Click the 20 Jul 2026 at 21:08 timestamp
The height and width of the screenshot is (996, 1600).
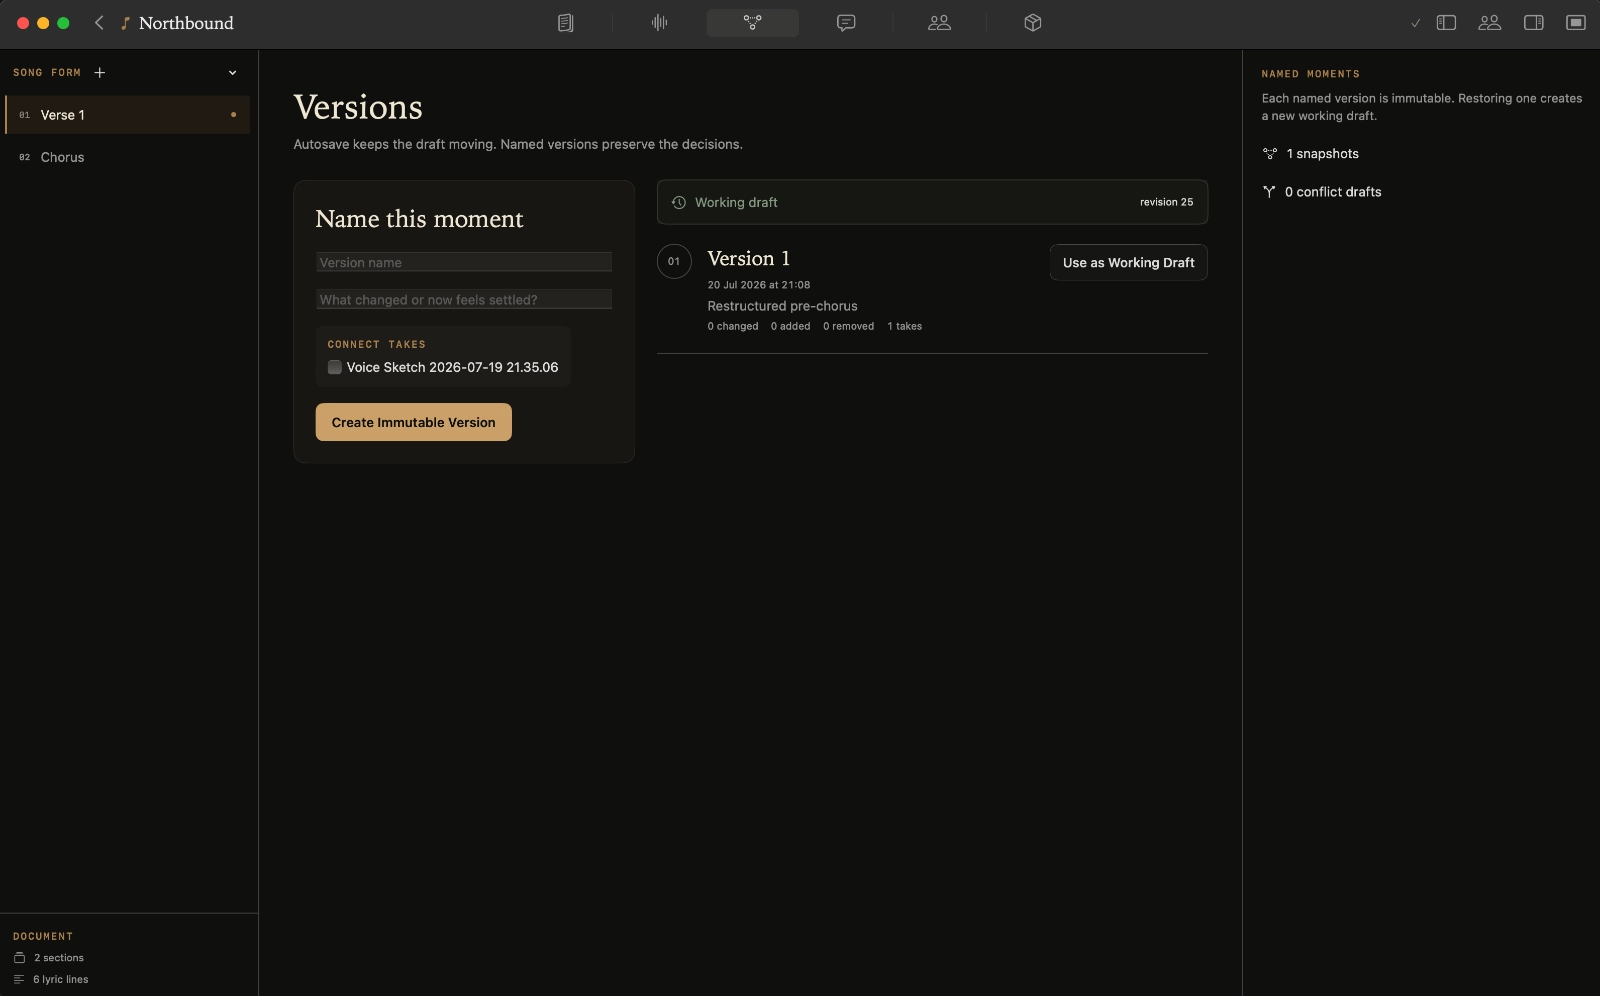pos(759,285)
